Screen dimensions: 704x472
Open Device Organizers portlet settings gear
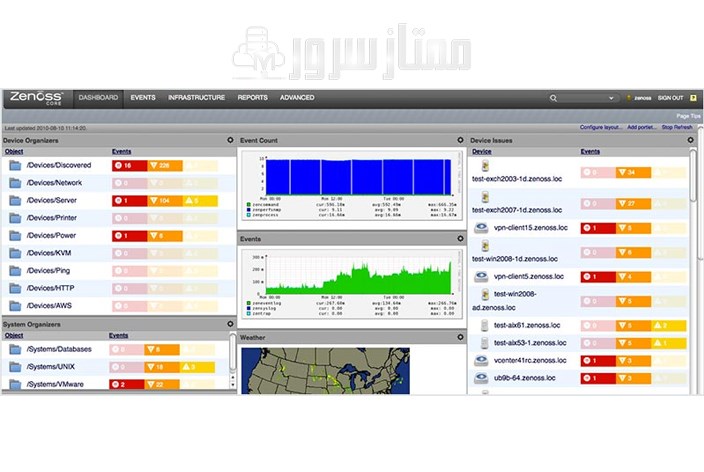[230, 140]
